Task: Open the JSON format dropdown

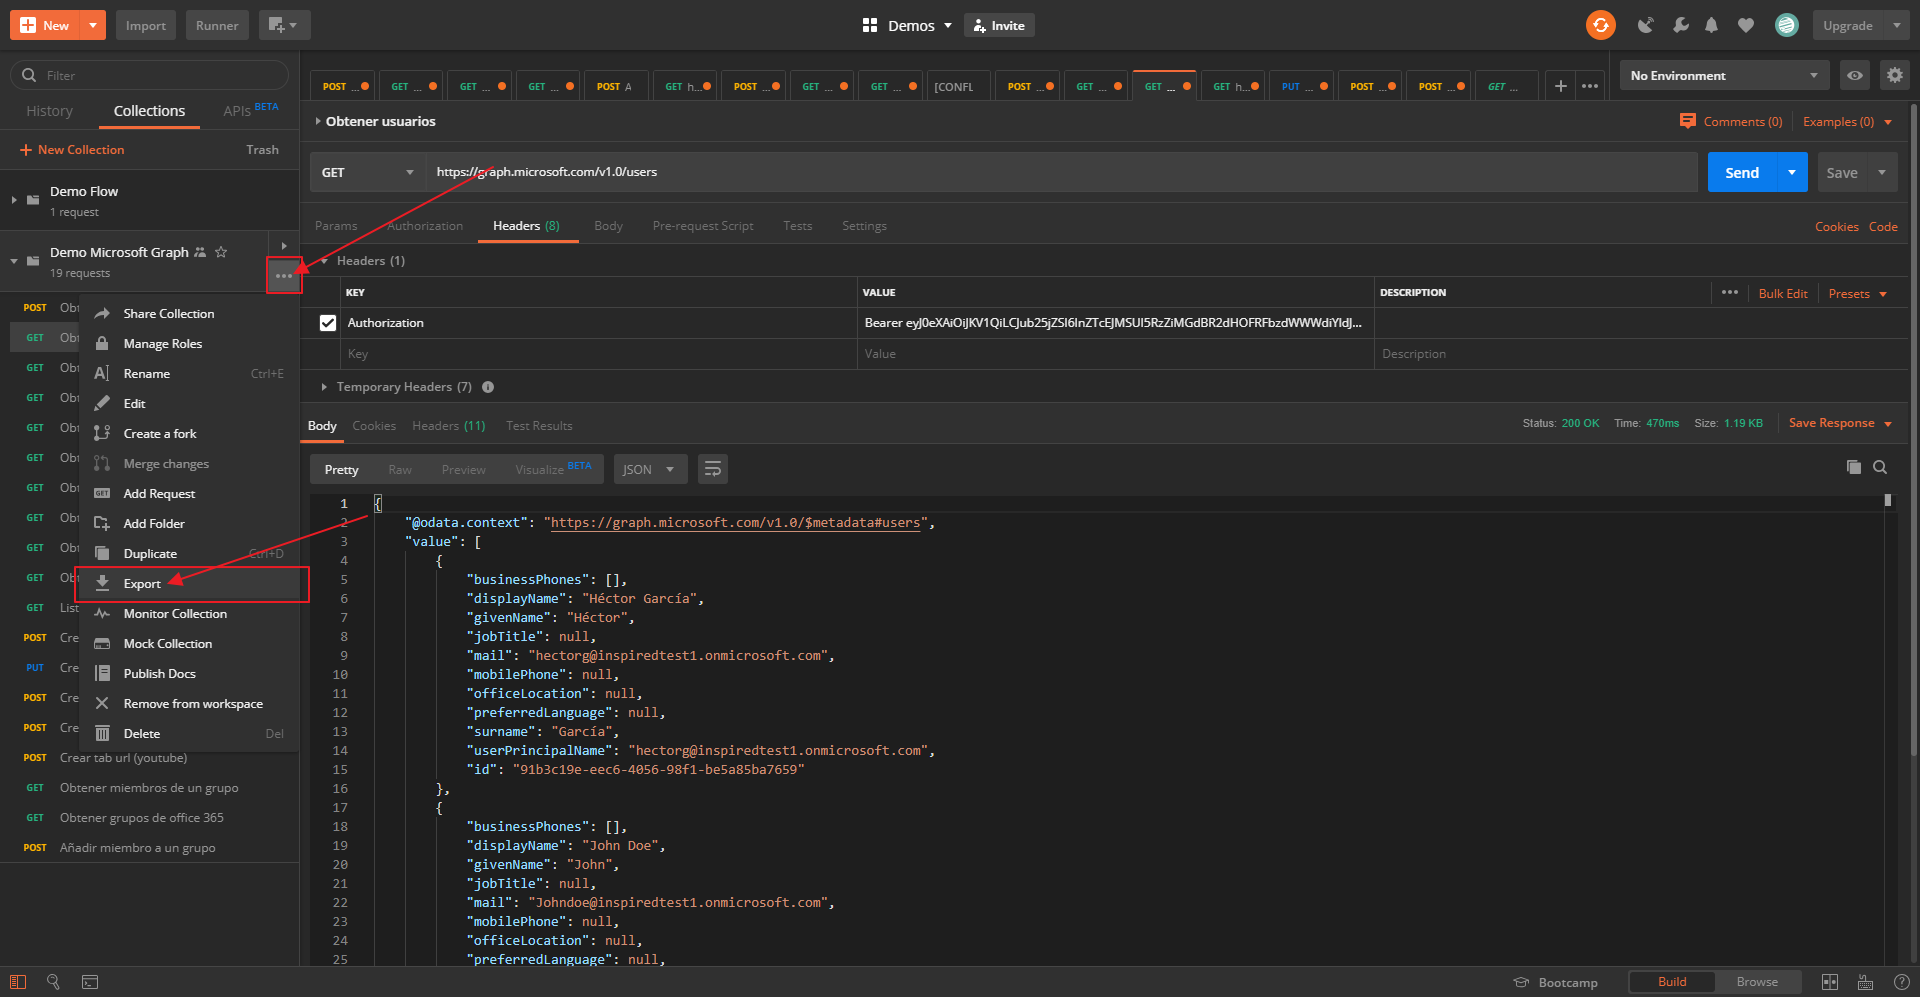Action: tap(649, 469)
